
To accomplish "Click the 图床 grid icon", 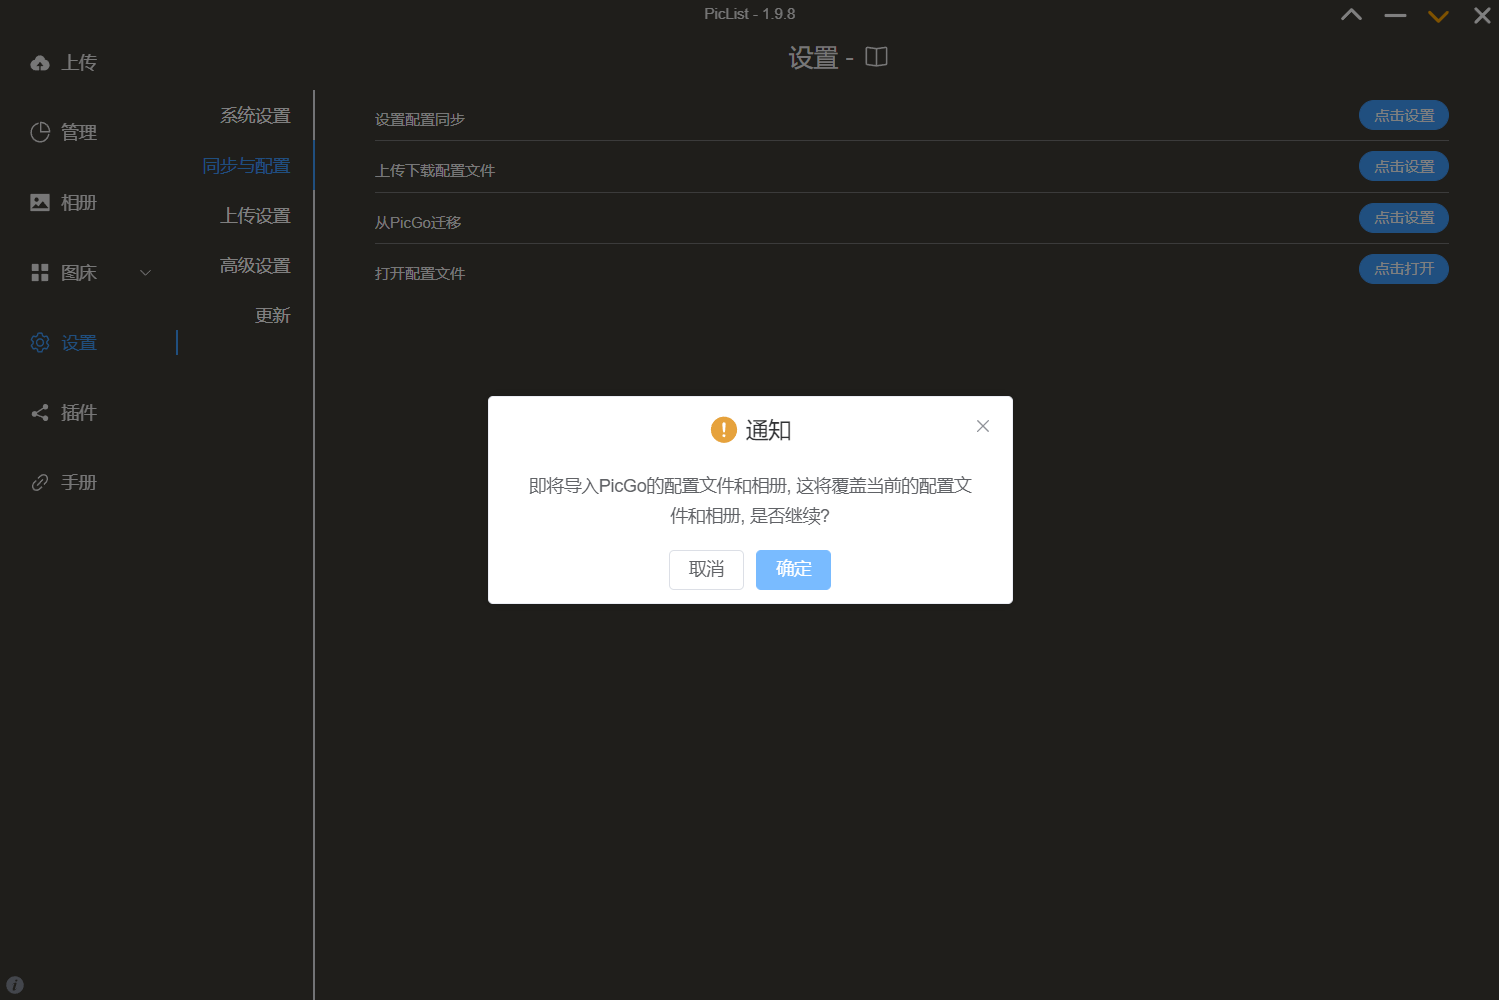I will tap(40, 272).
